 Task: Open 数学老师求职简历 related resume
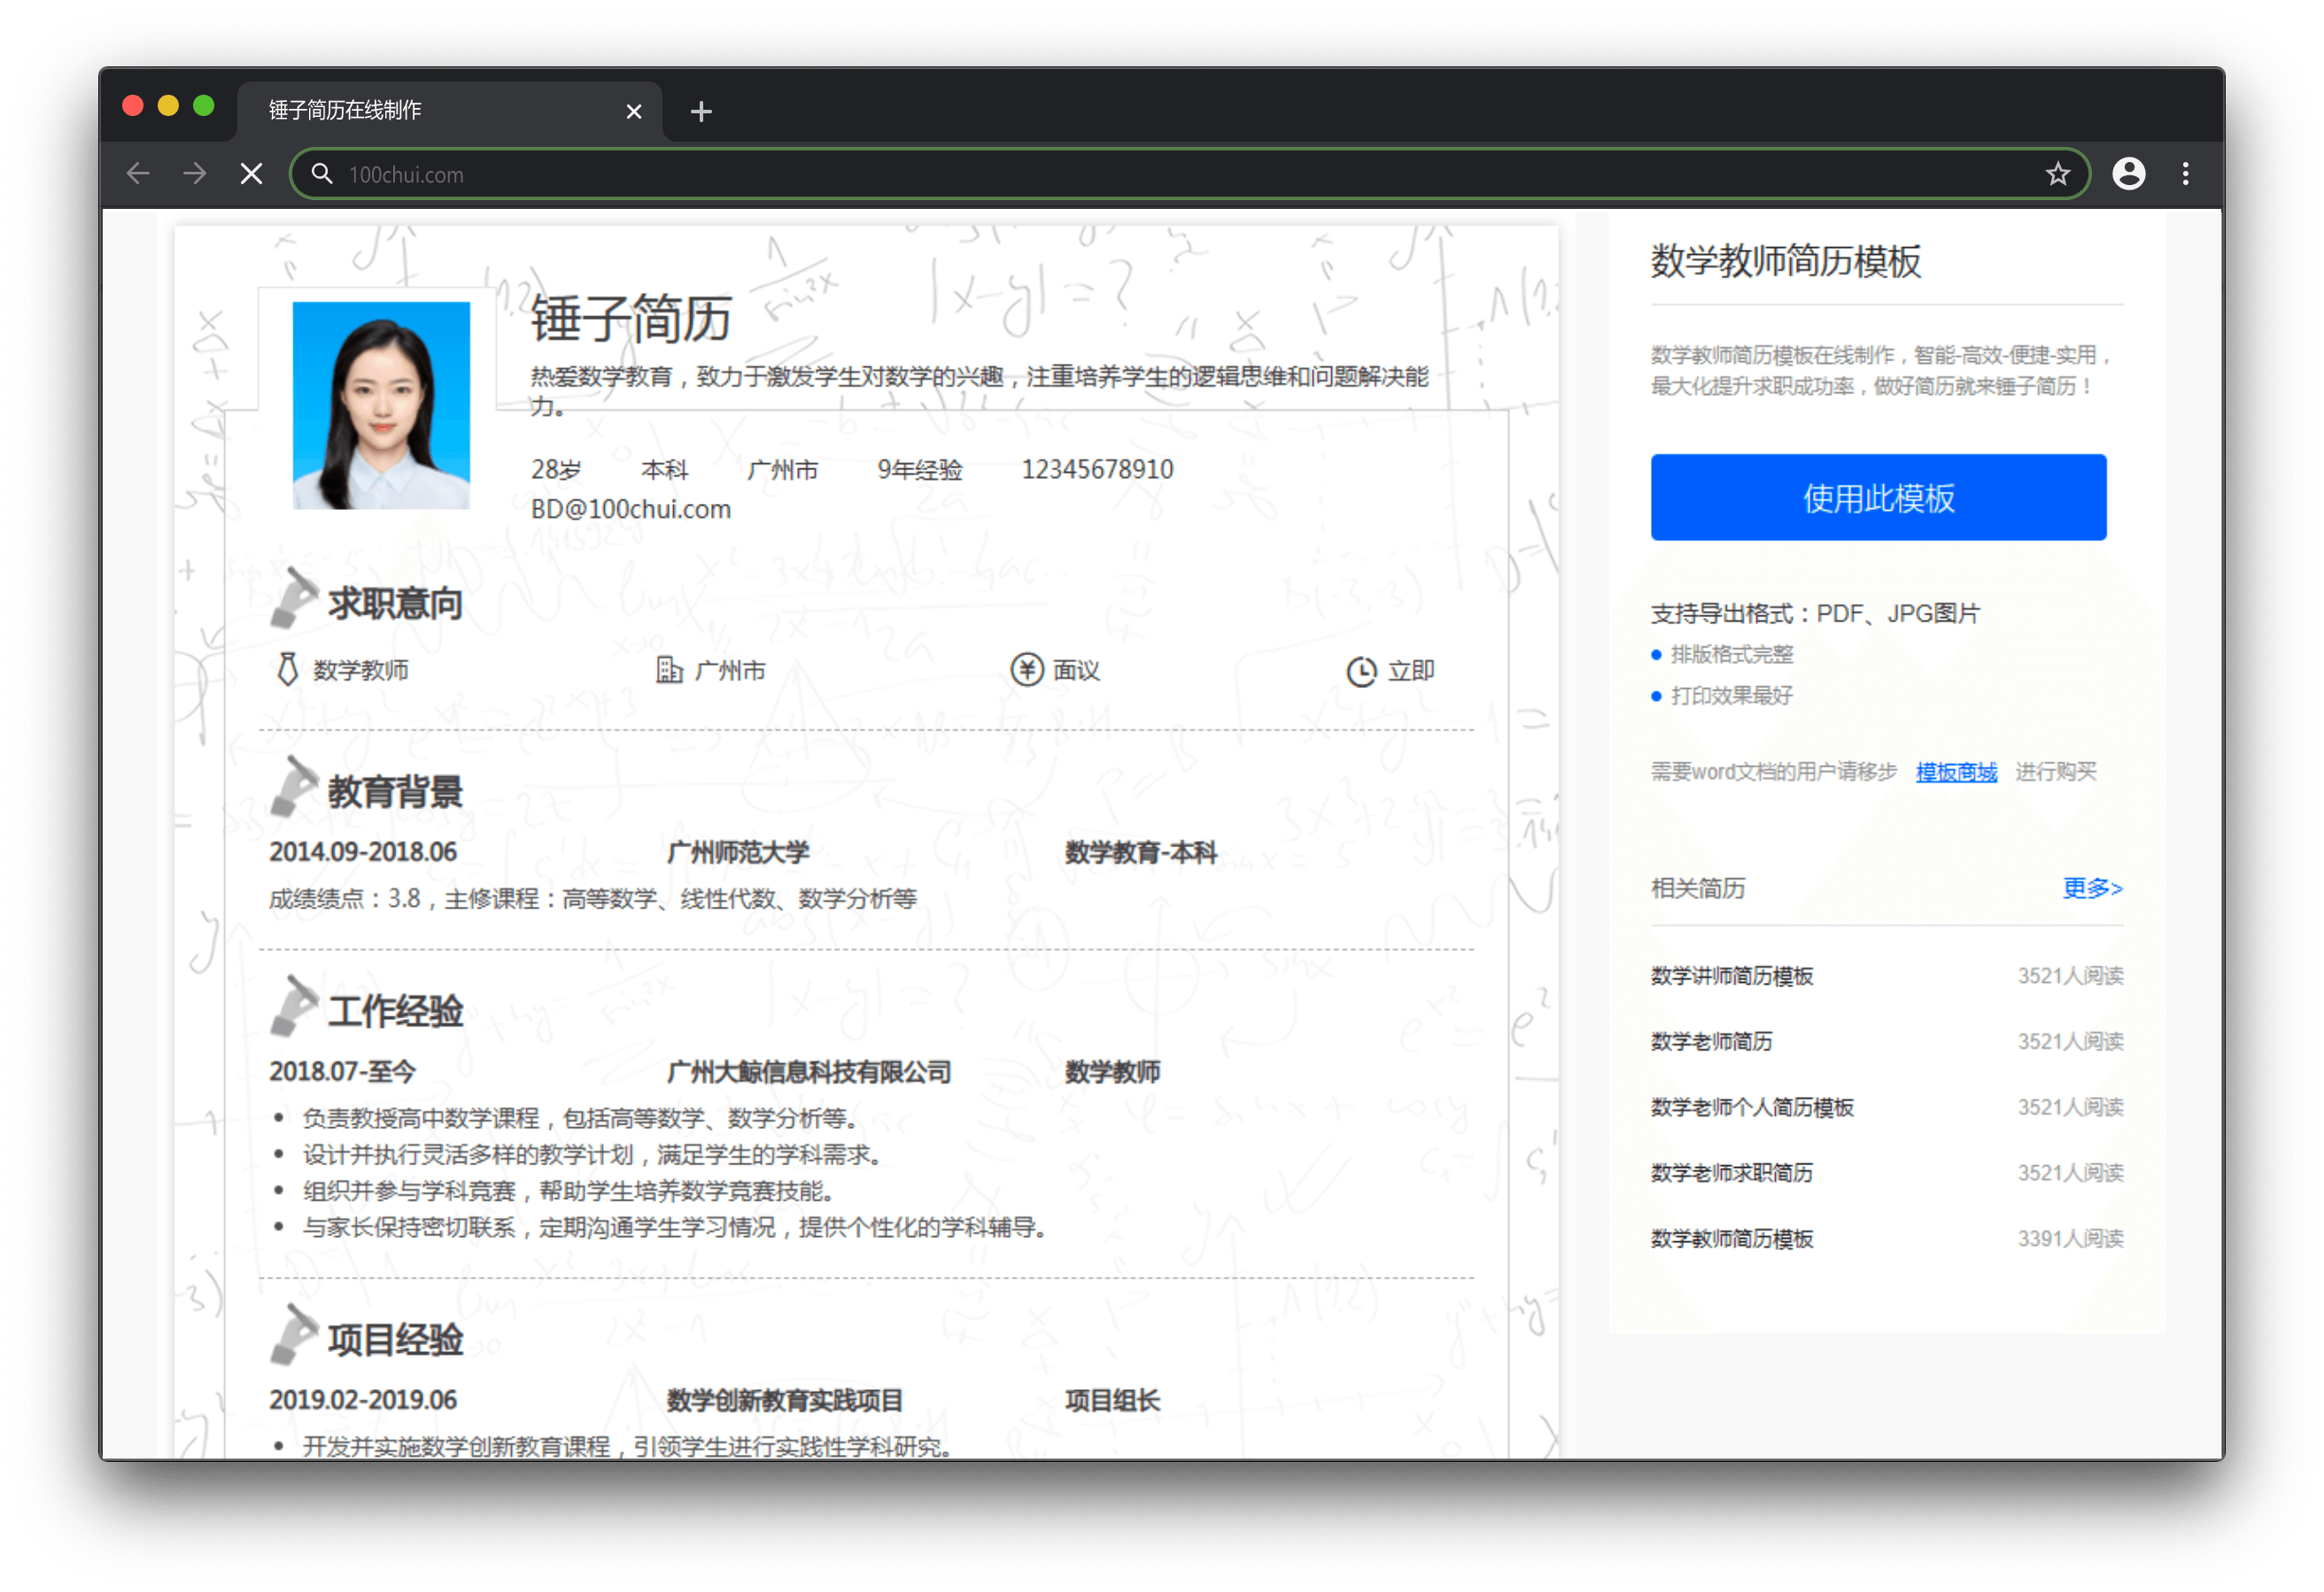click(x=1731, y=1172)
